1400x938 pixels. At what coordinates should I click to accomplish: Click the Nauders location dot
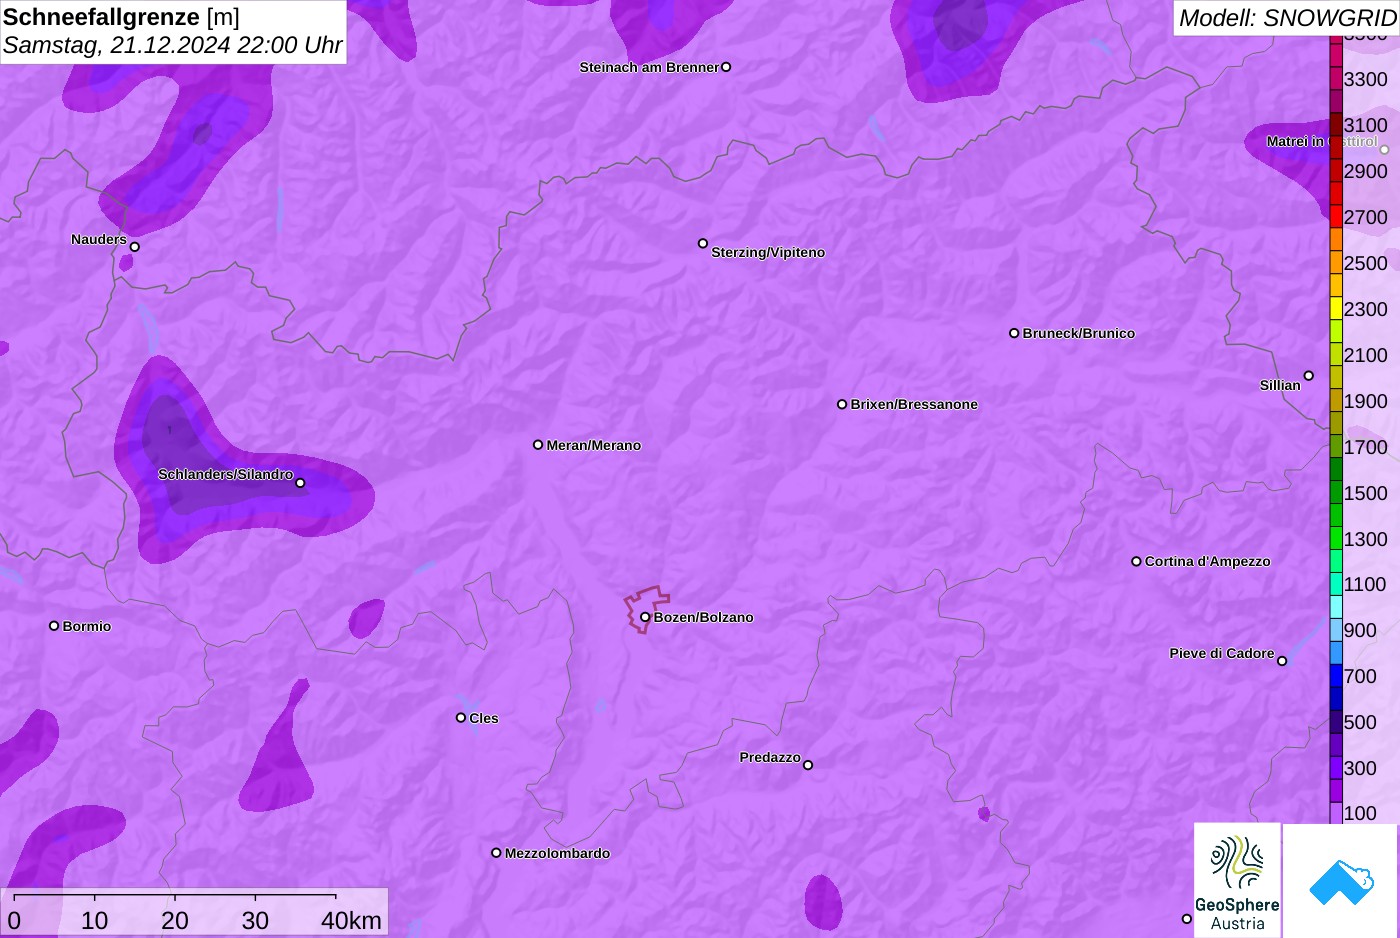(135, 247)
